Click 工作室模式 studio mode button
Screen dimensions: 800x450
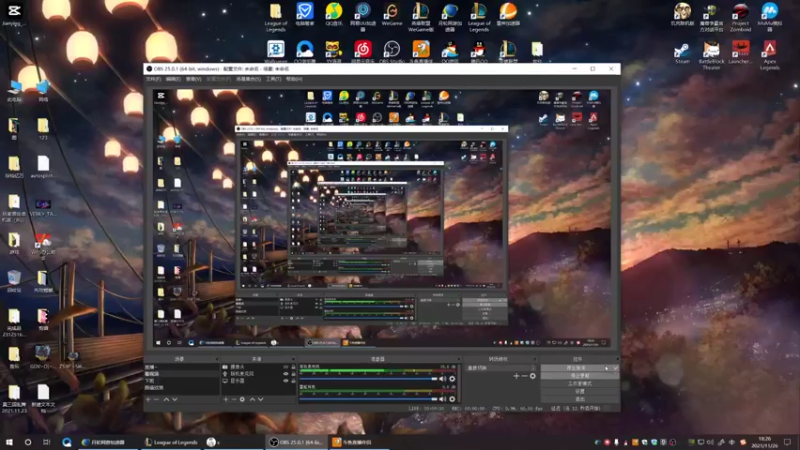(x=580, y=383)
